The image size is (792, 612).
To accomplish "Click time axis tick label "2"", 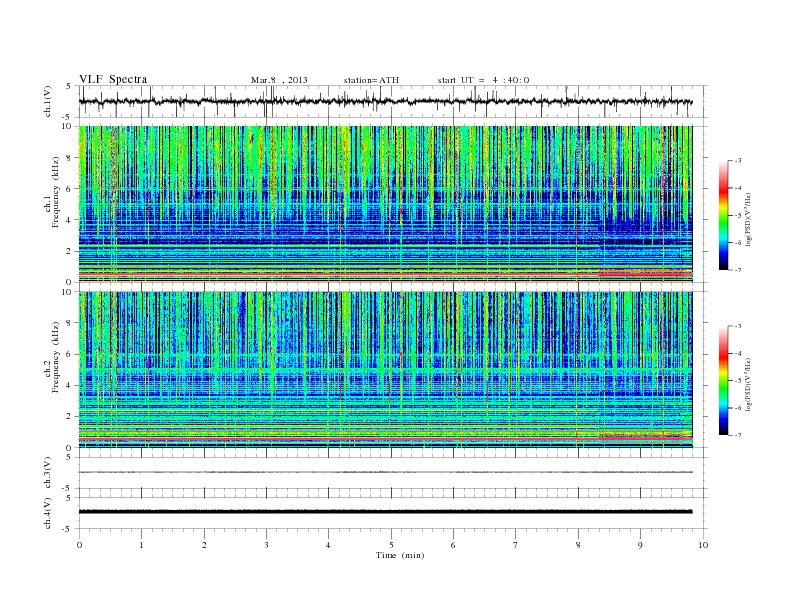I will (204, 545).
